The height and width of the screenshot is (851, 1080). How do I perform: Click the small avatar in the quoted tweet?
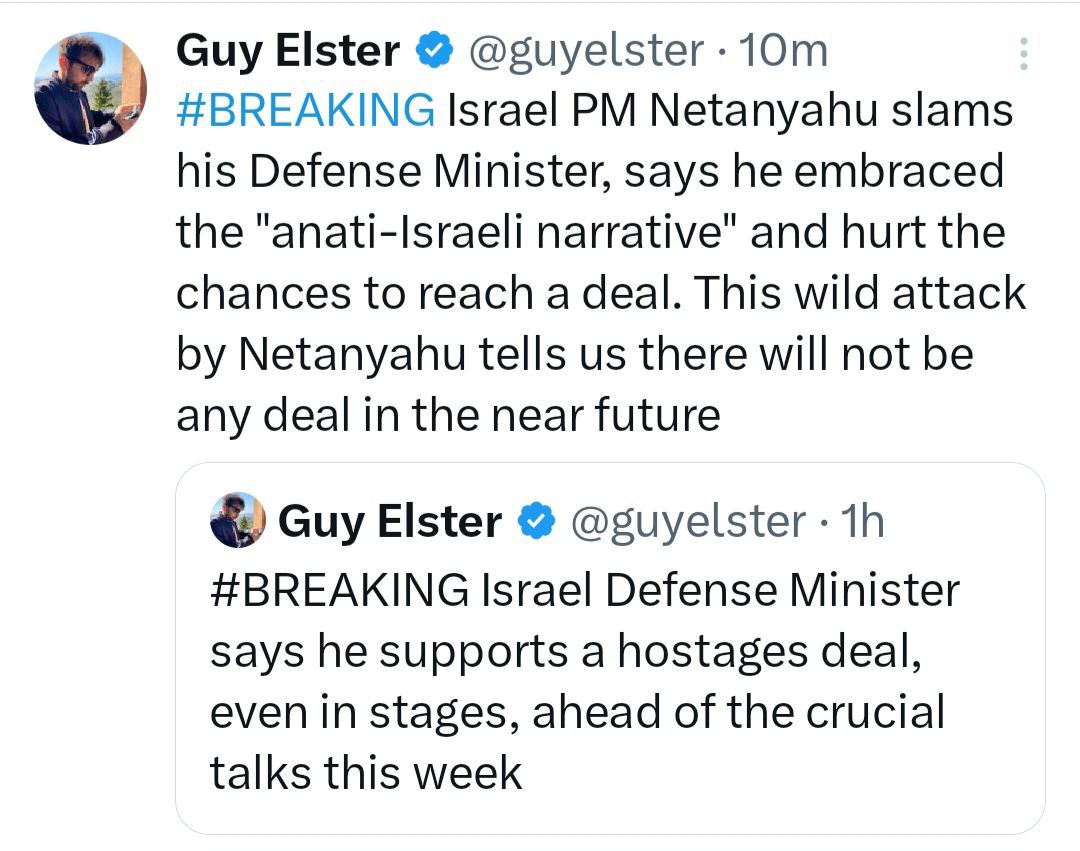(x=238, y=520)
